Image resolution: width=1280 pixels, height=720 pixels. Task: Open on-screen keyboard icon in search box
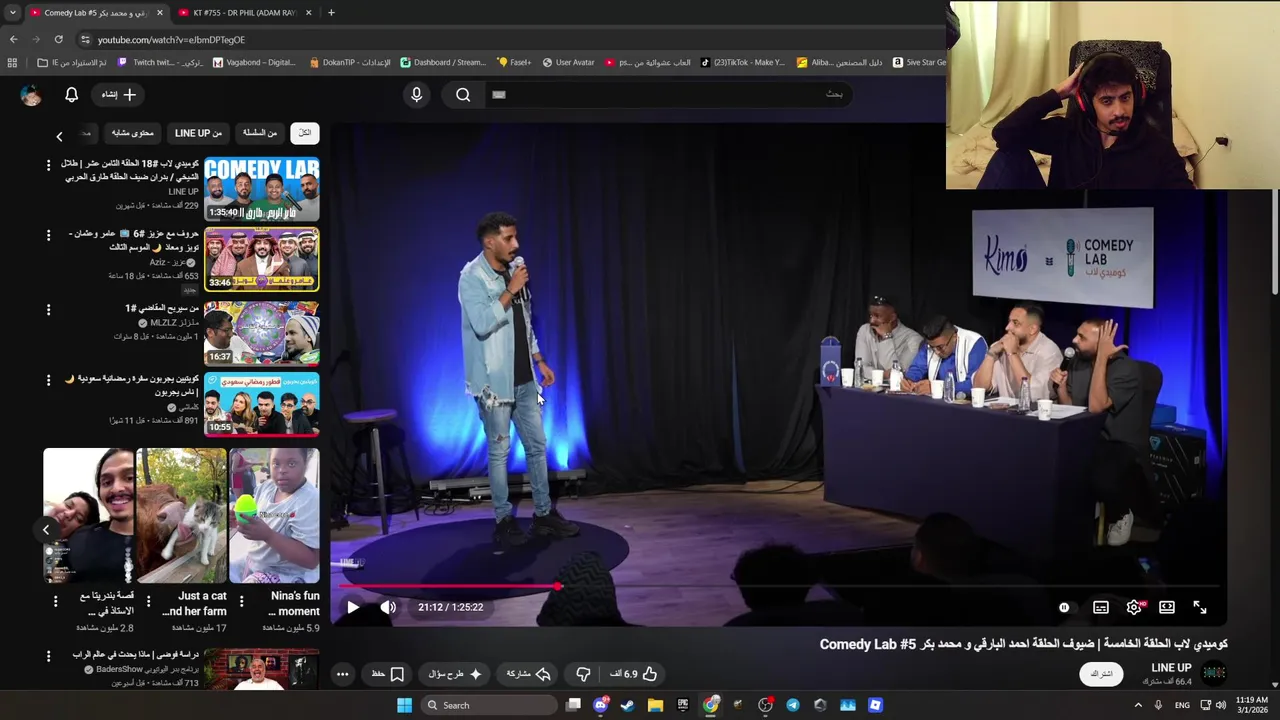click(499, 94)
